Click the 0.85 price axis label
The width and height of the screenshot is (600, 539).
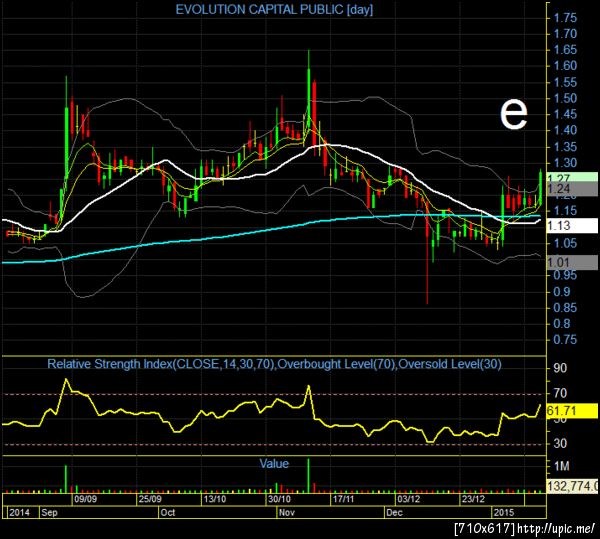click(566, 308)
